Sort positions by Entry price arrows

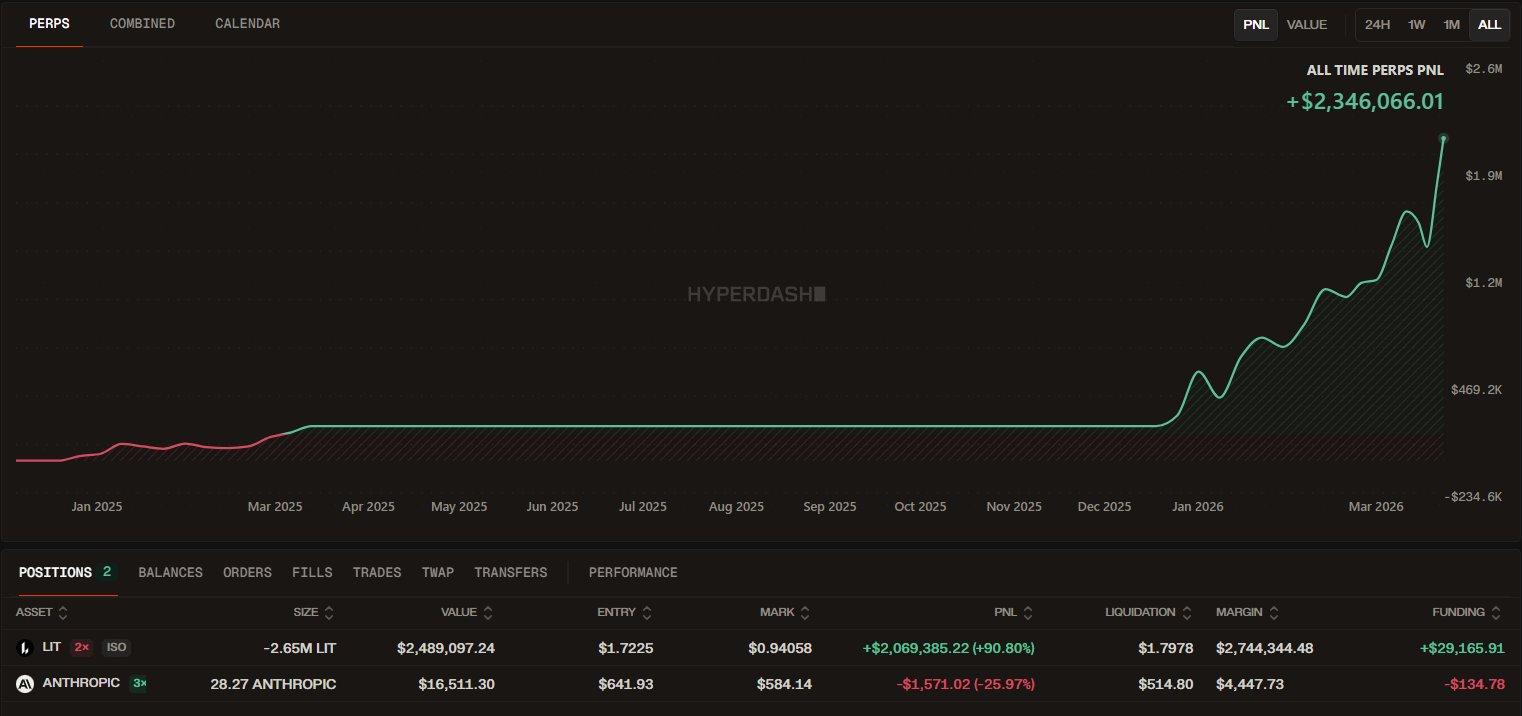tap(647, 612)
